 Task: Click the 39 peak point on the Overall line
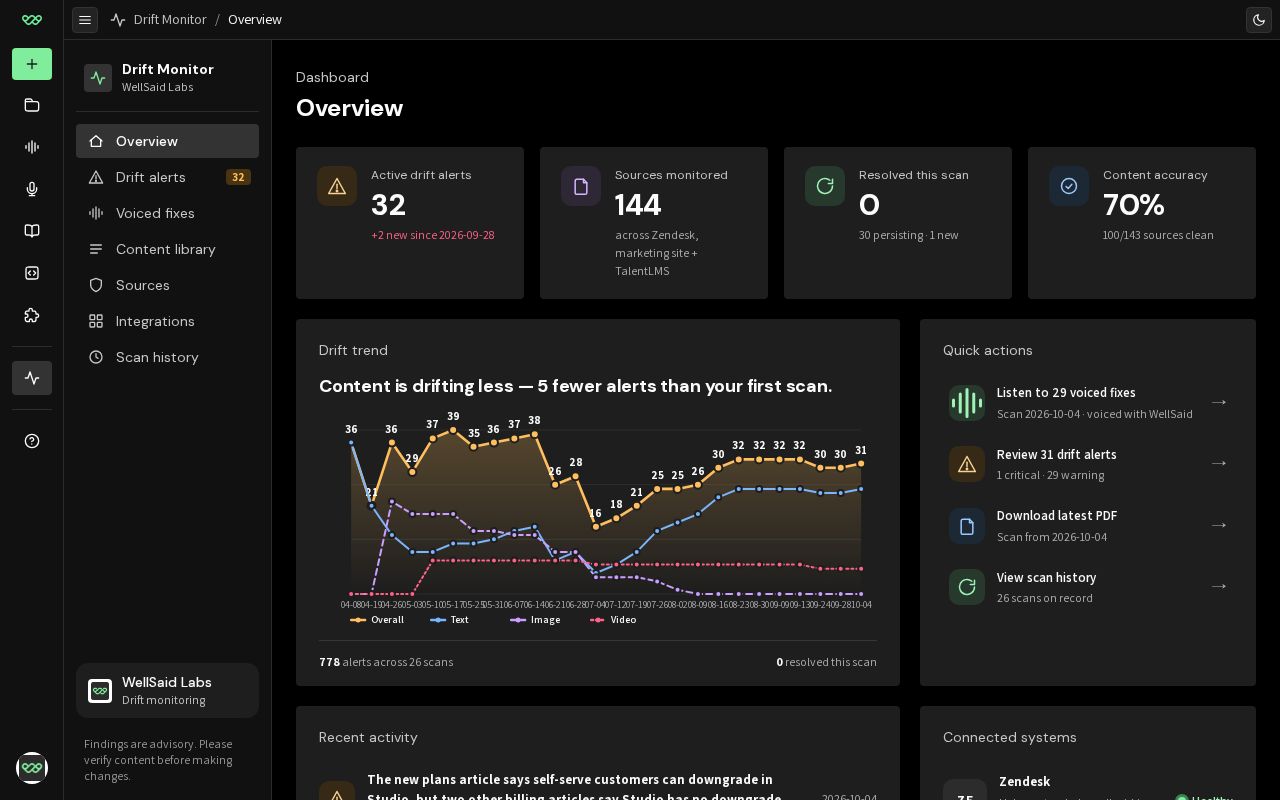[x=453, y=430]
